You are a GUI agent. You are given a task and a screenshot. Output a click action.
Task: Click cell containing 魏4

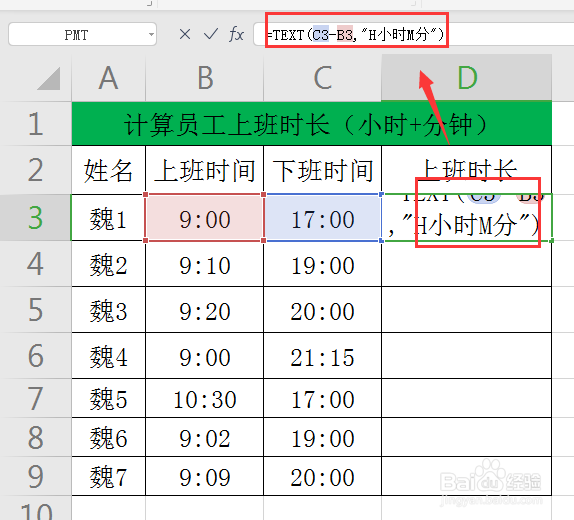tap(108, 356)
